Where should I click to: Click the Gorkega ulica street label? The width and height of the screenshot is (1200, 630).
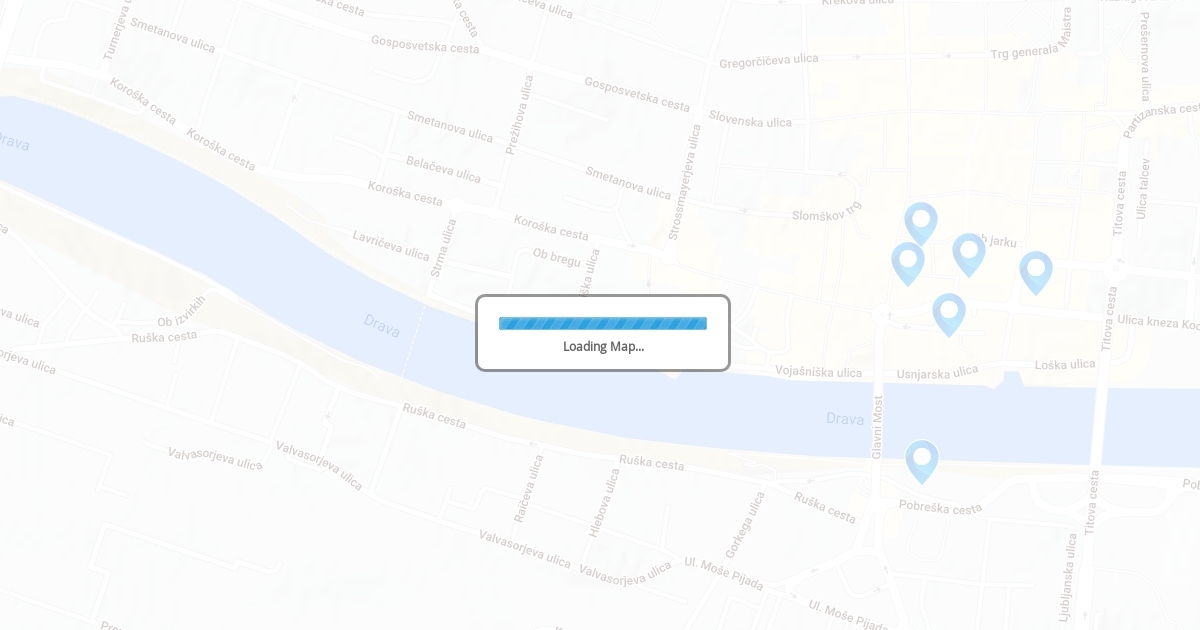coord(745,525)
